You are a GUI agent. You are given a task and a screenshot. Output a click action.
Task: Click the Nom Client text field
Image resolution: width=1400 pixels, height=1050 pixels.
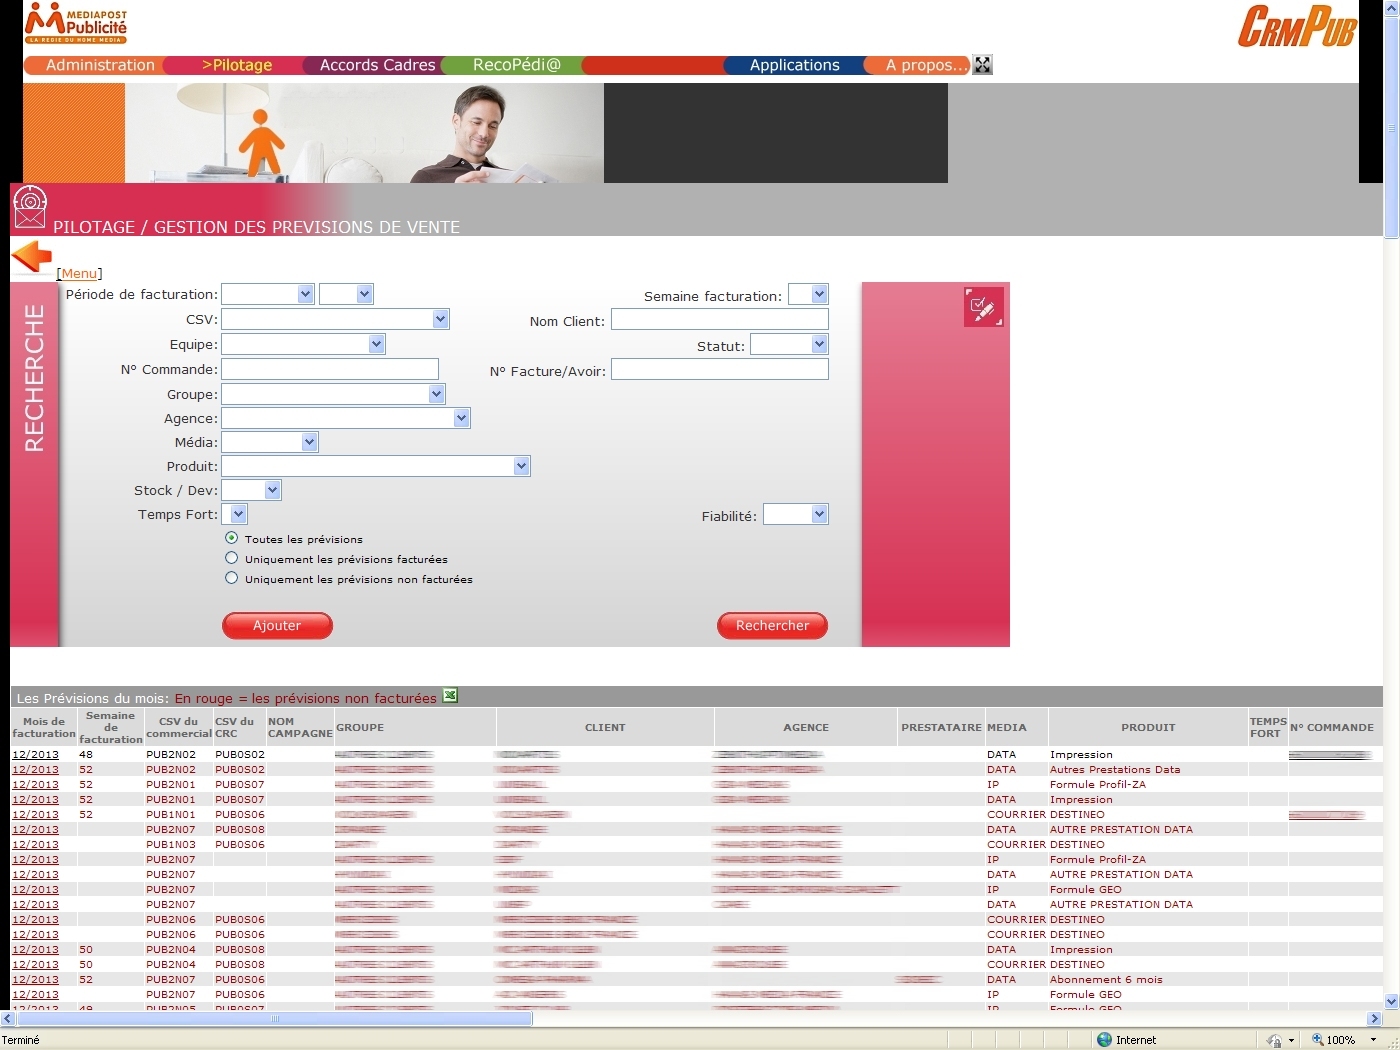click(x=719, y=320)
